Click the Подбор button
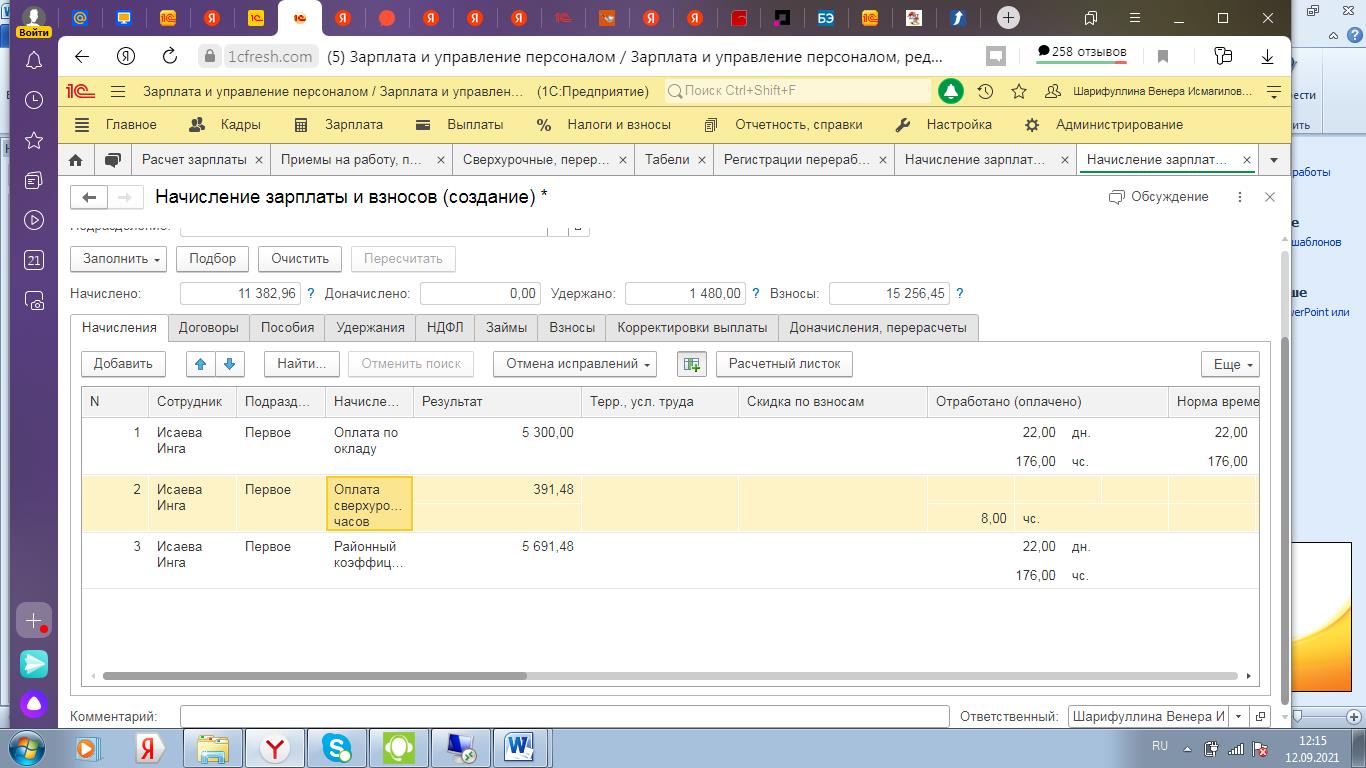The height and width of the screenshot is (768, 1366). (x=212, y=259)
